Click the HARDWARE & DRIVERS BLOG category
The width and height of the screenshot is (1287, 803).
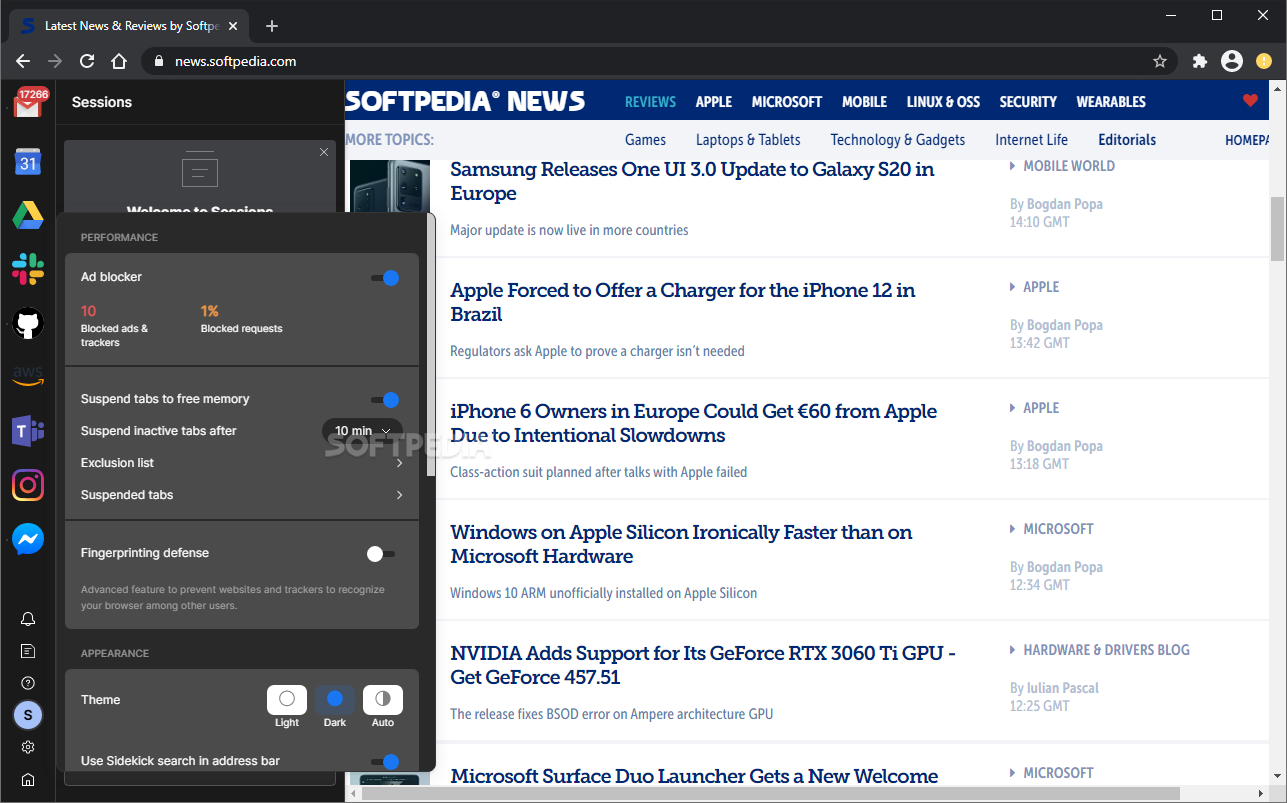pyautogui.click(x=1106, y=650)
